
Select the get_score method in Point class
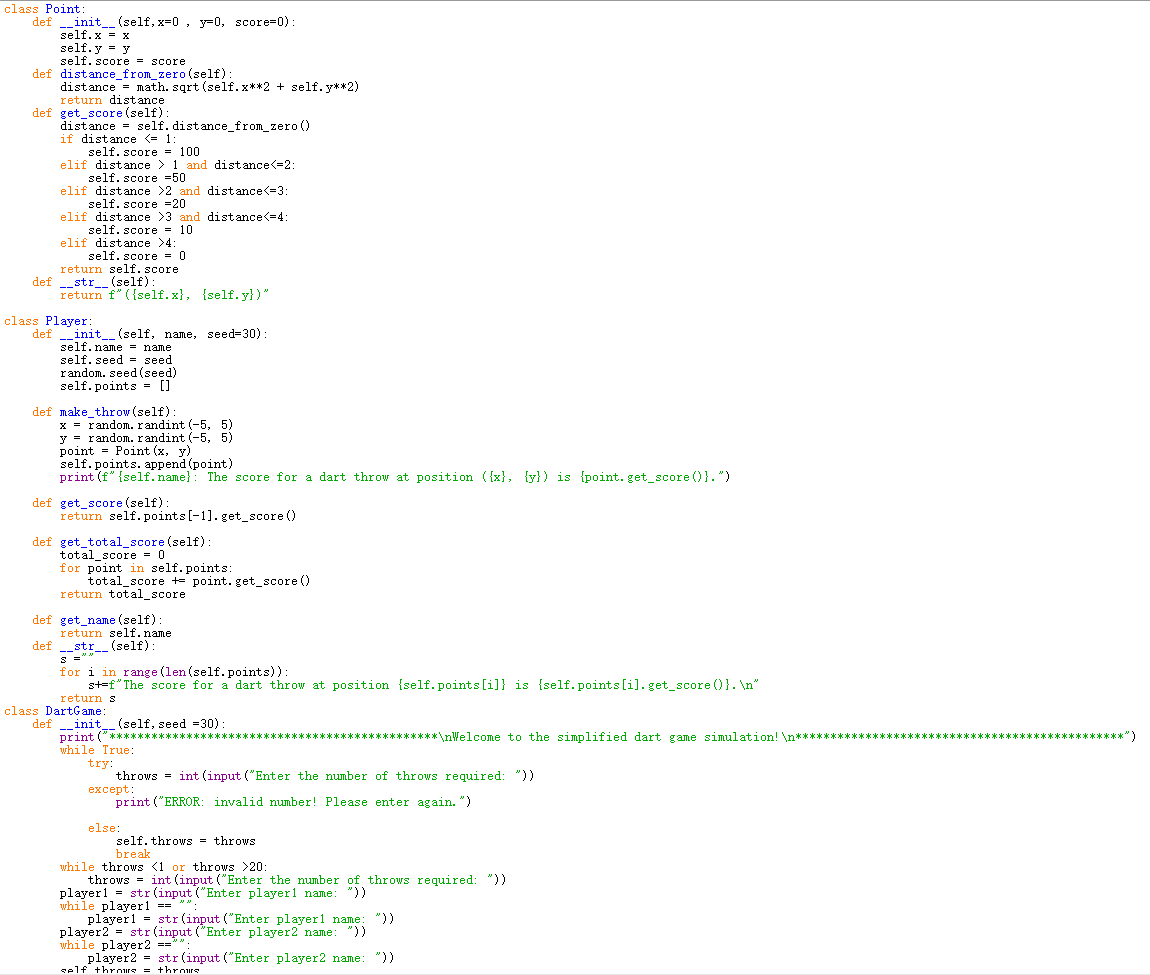tap(91, 112)
